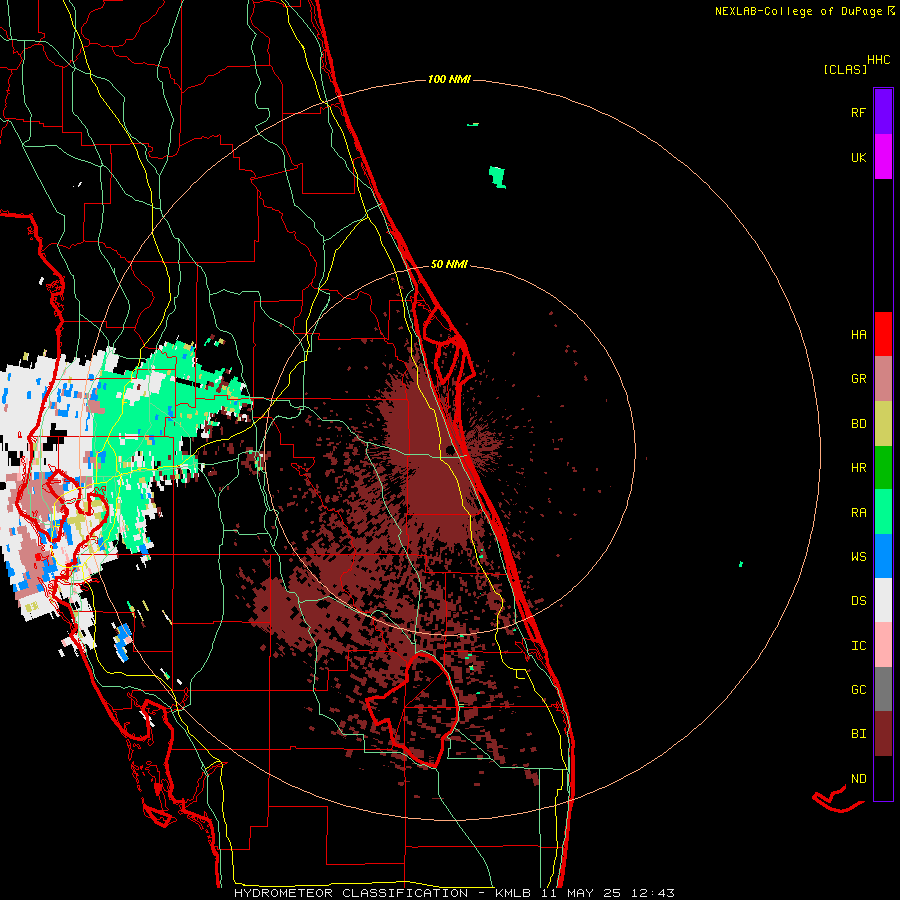Select the GR pink legend color block
Viewport: 900px width, 900px height.
point(883,379)
